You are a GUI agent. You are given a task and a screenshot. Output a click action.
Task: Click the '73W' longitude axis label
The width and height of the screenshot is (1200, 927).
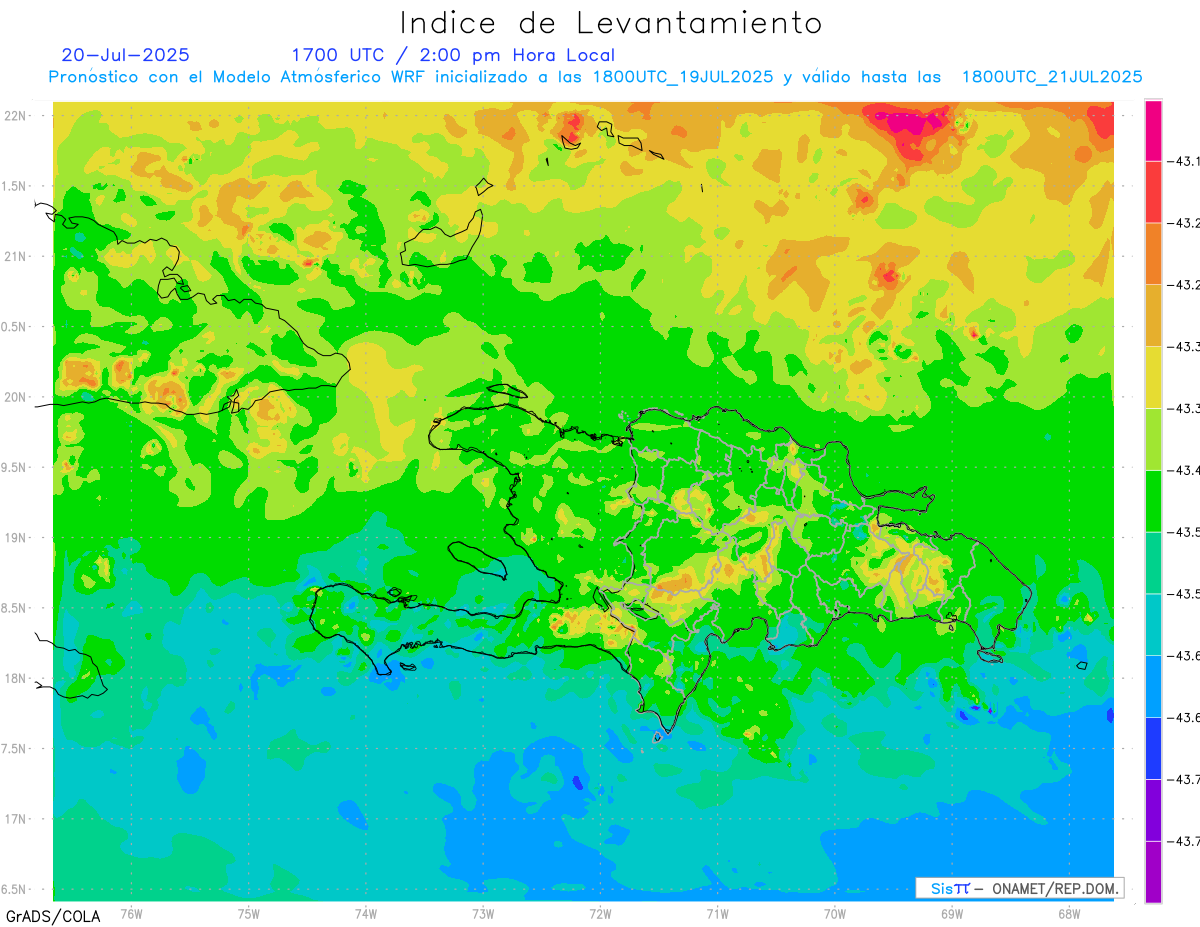pos(483,913)
